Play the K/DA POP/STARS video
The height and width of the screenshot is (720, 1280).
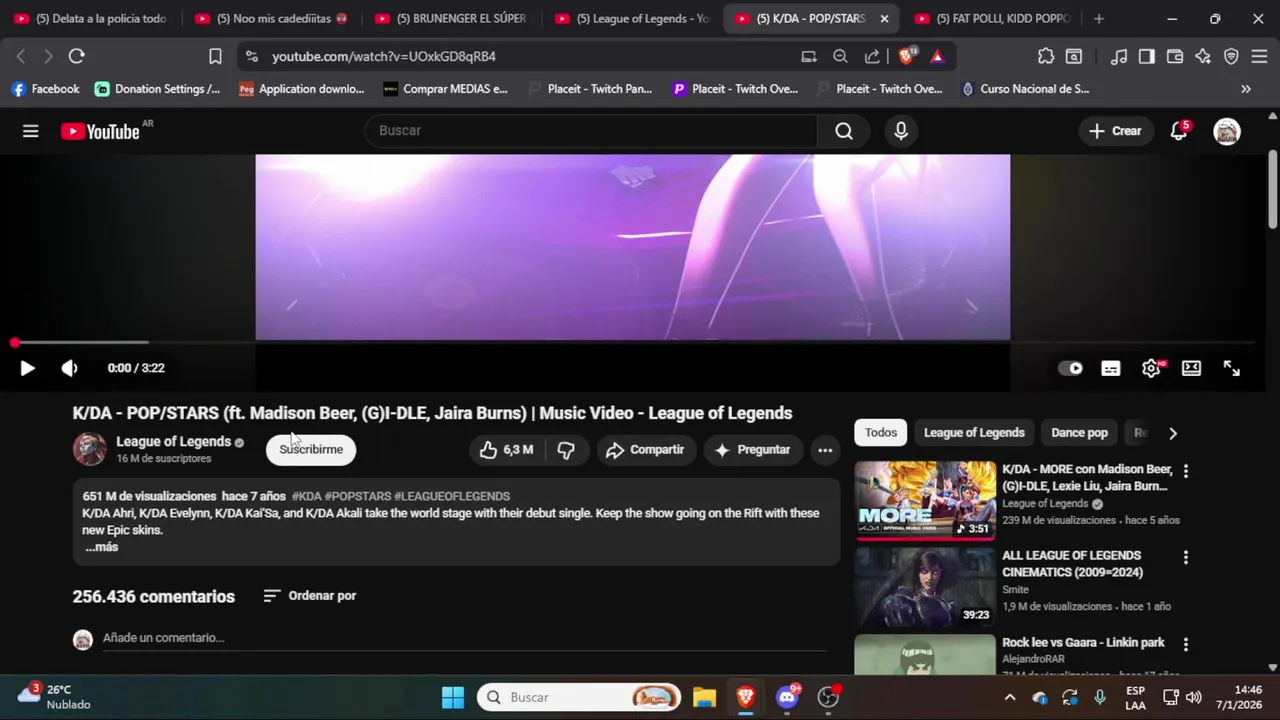click(x=27, y=368)
